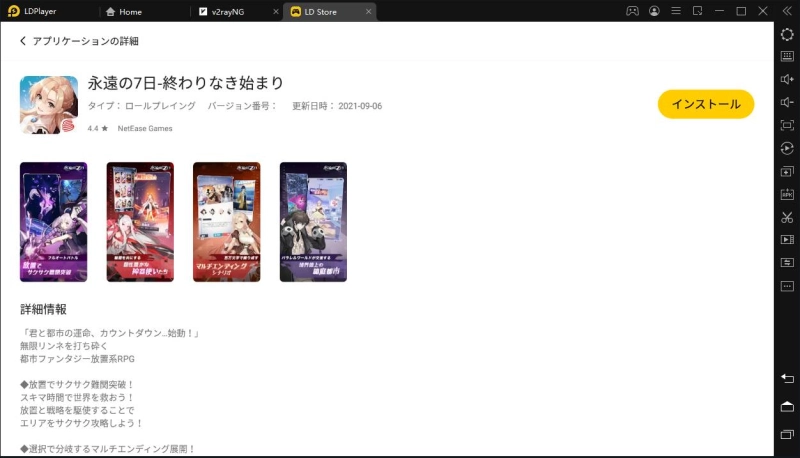Image resolution: width=800 pixels, height=458 pixels.
Task: Click the LDPlayer logo icon
Action: point(14,11)
